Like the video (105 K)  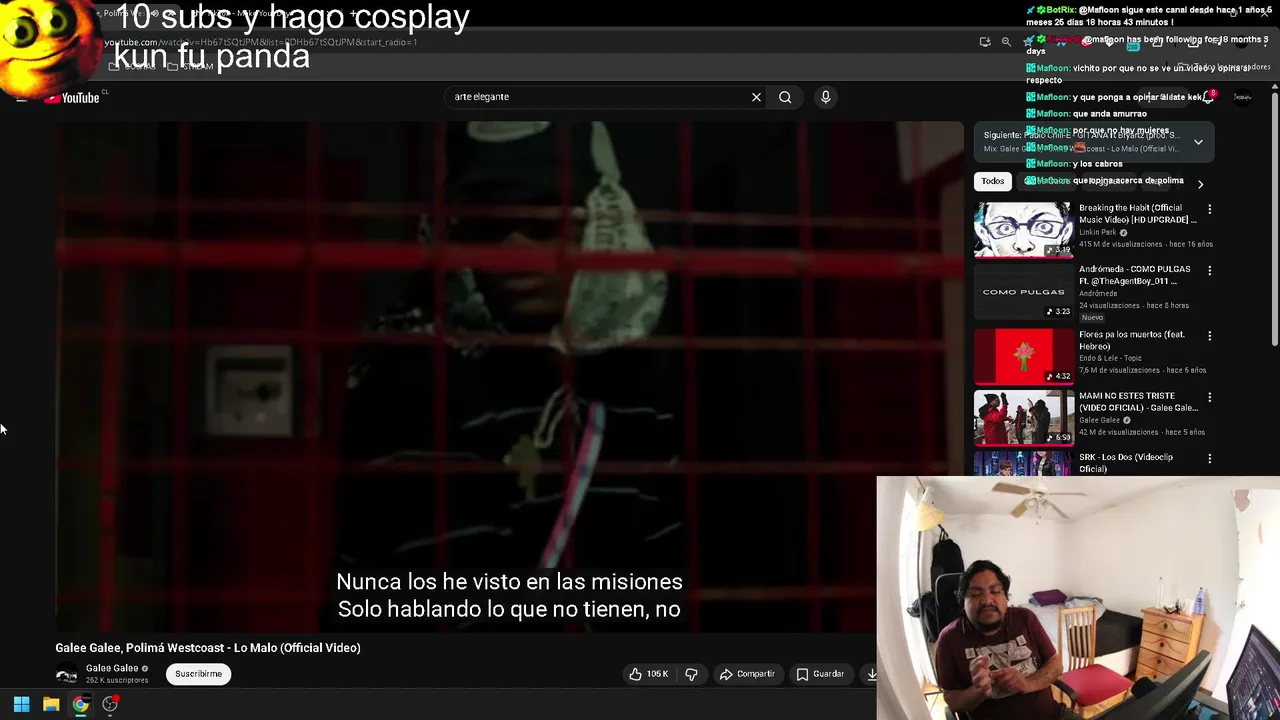(x=648, y=674)
